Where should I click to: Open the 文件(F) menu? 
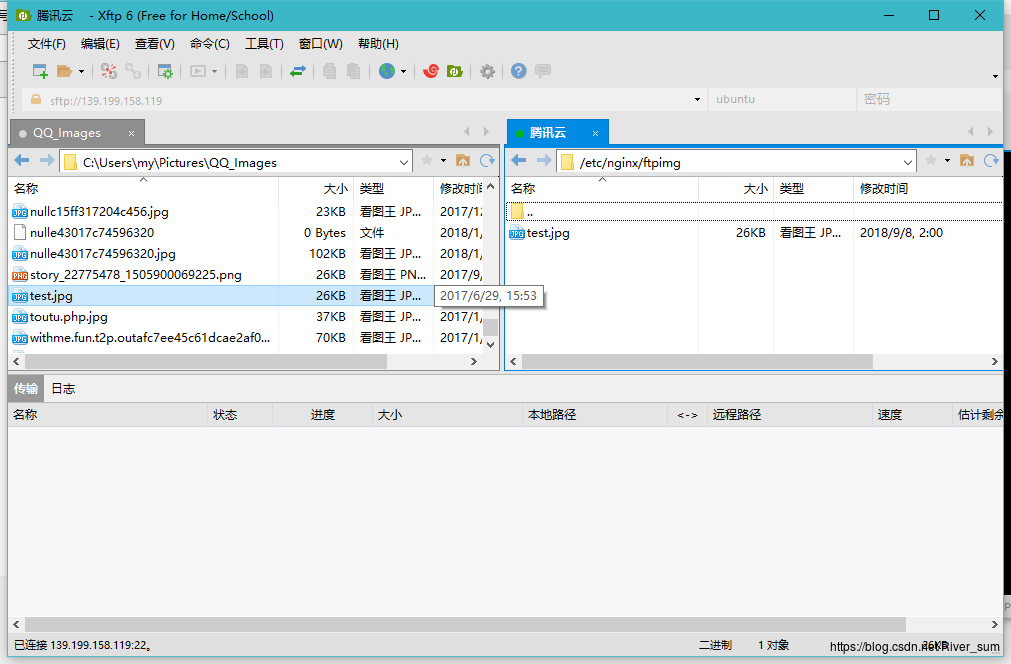47,44
